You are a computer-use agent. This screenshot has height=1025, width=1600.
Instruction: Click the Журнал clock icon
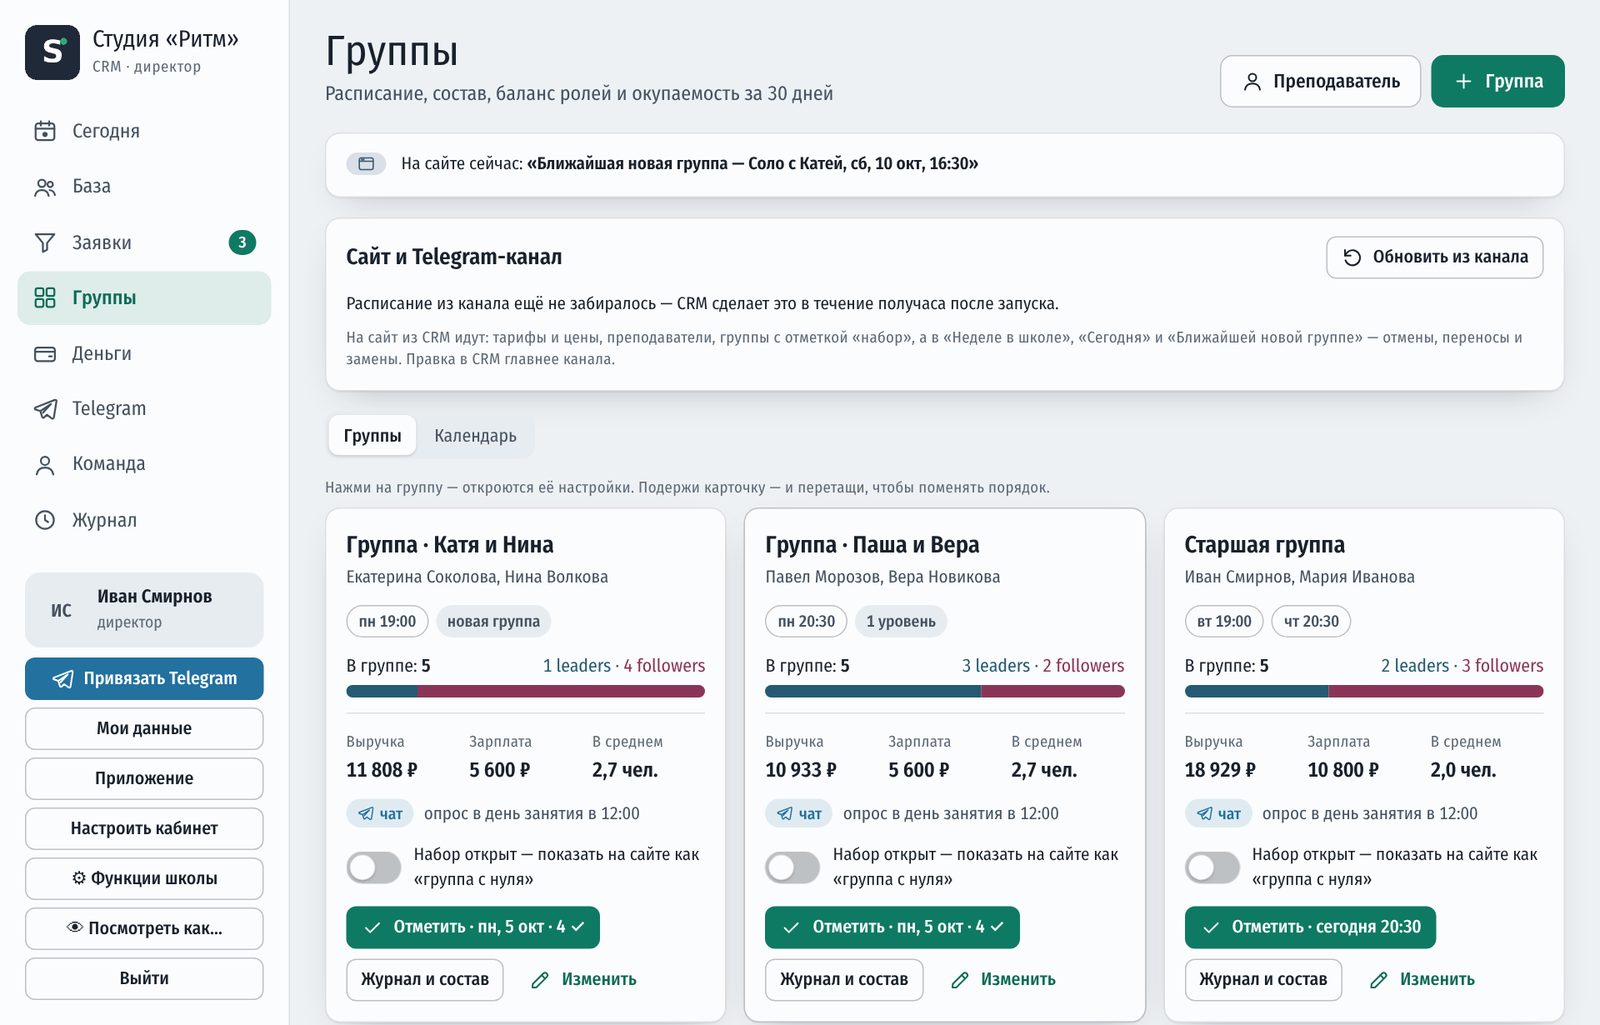coord(45,520)
